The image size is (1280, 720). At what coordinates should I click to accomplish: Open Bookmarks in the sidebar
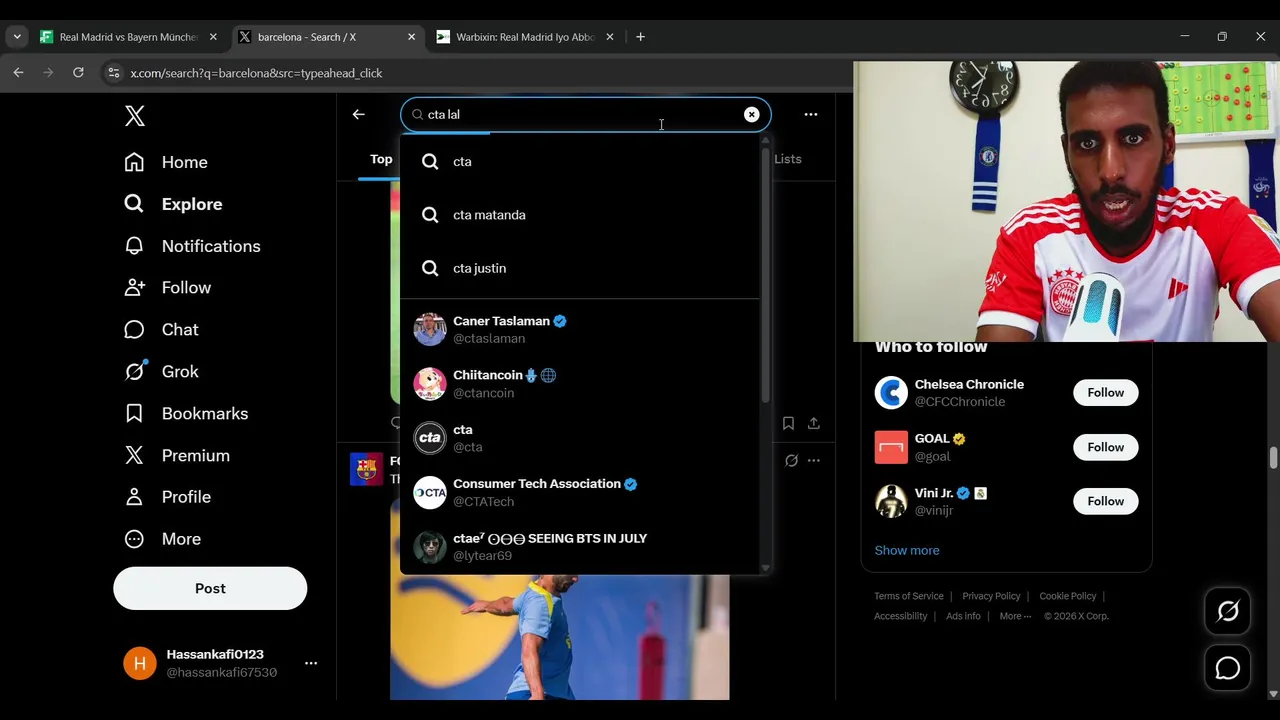click(186, 413)
